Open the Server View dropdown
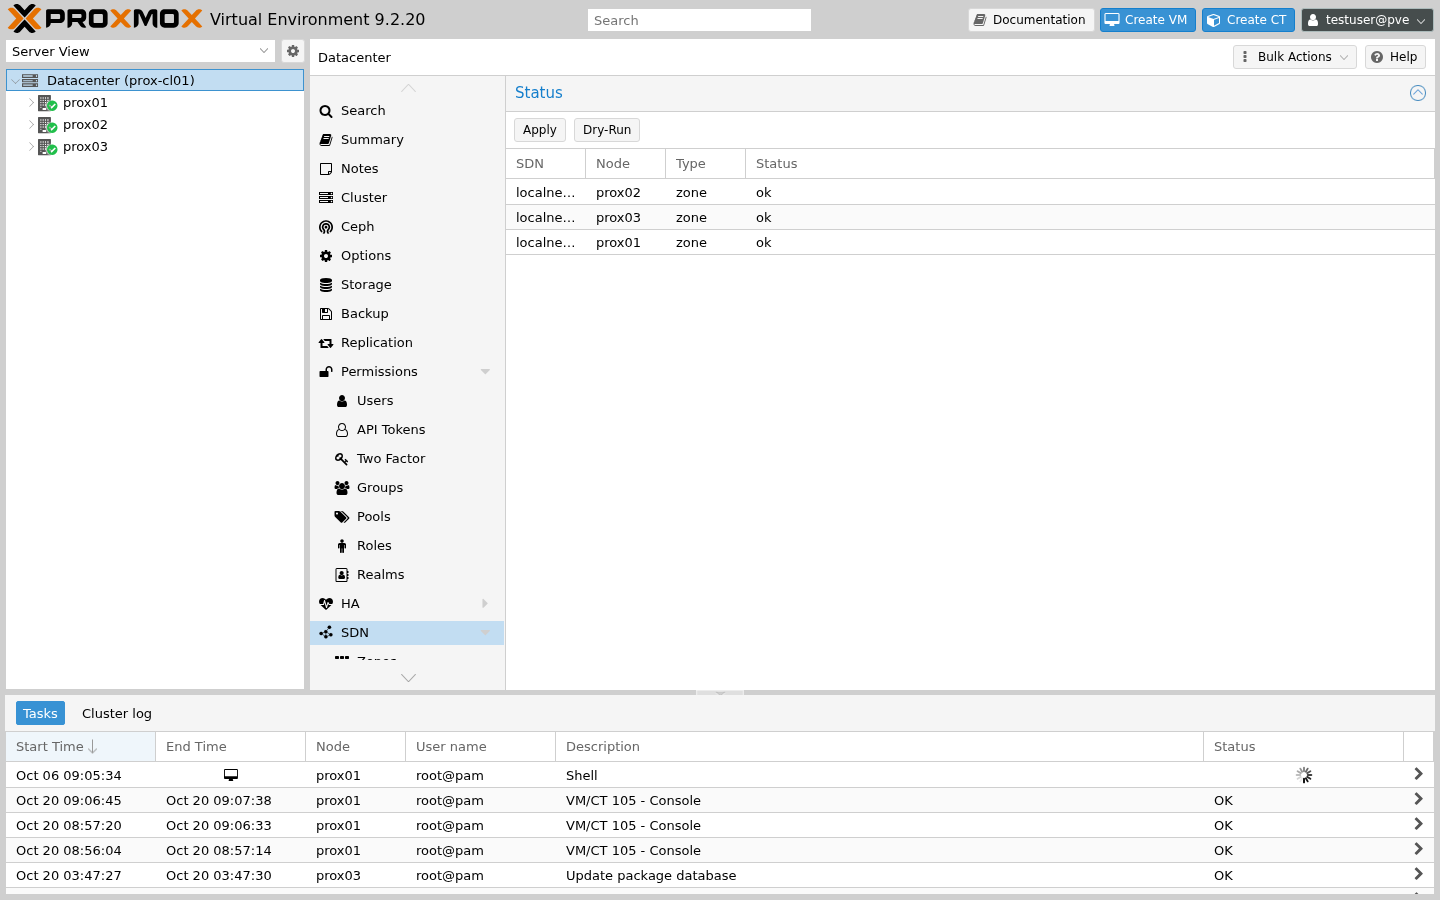1440x900 pixels. [264, 51]
